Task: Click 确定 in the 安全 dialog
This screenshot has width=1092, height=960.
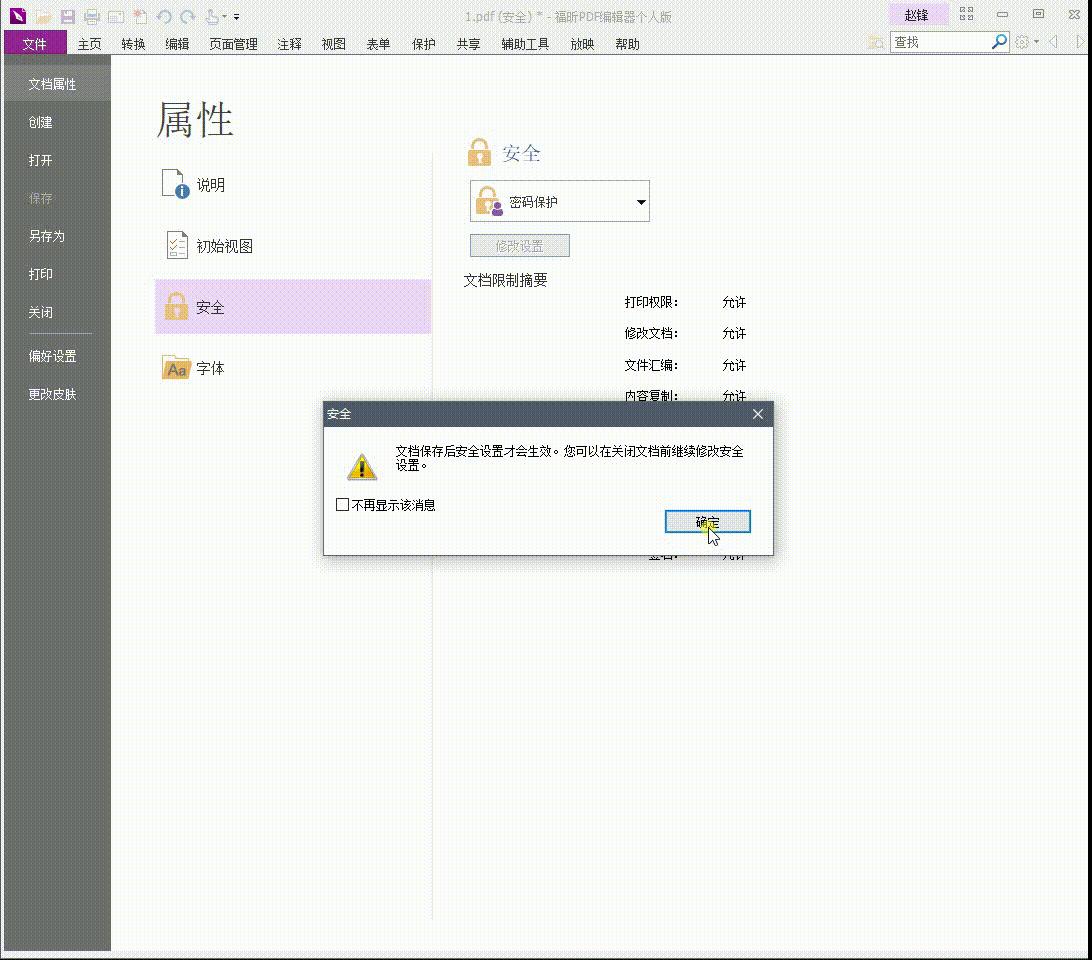Action: pyautogui.click(x=708, y=521)
